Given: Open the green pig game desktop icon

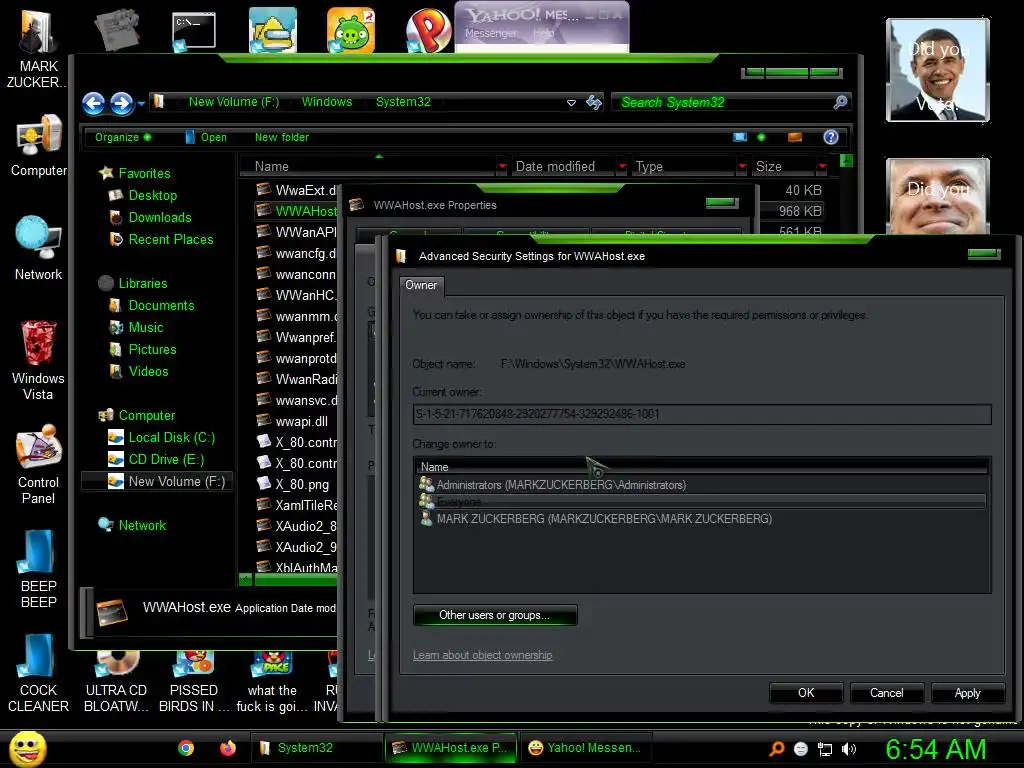Looking at the screenshot, I should (x=351, y=30).
